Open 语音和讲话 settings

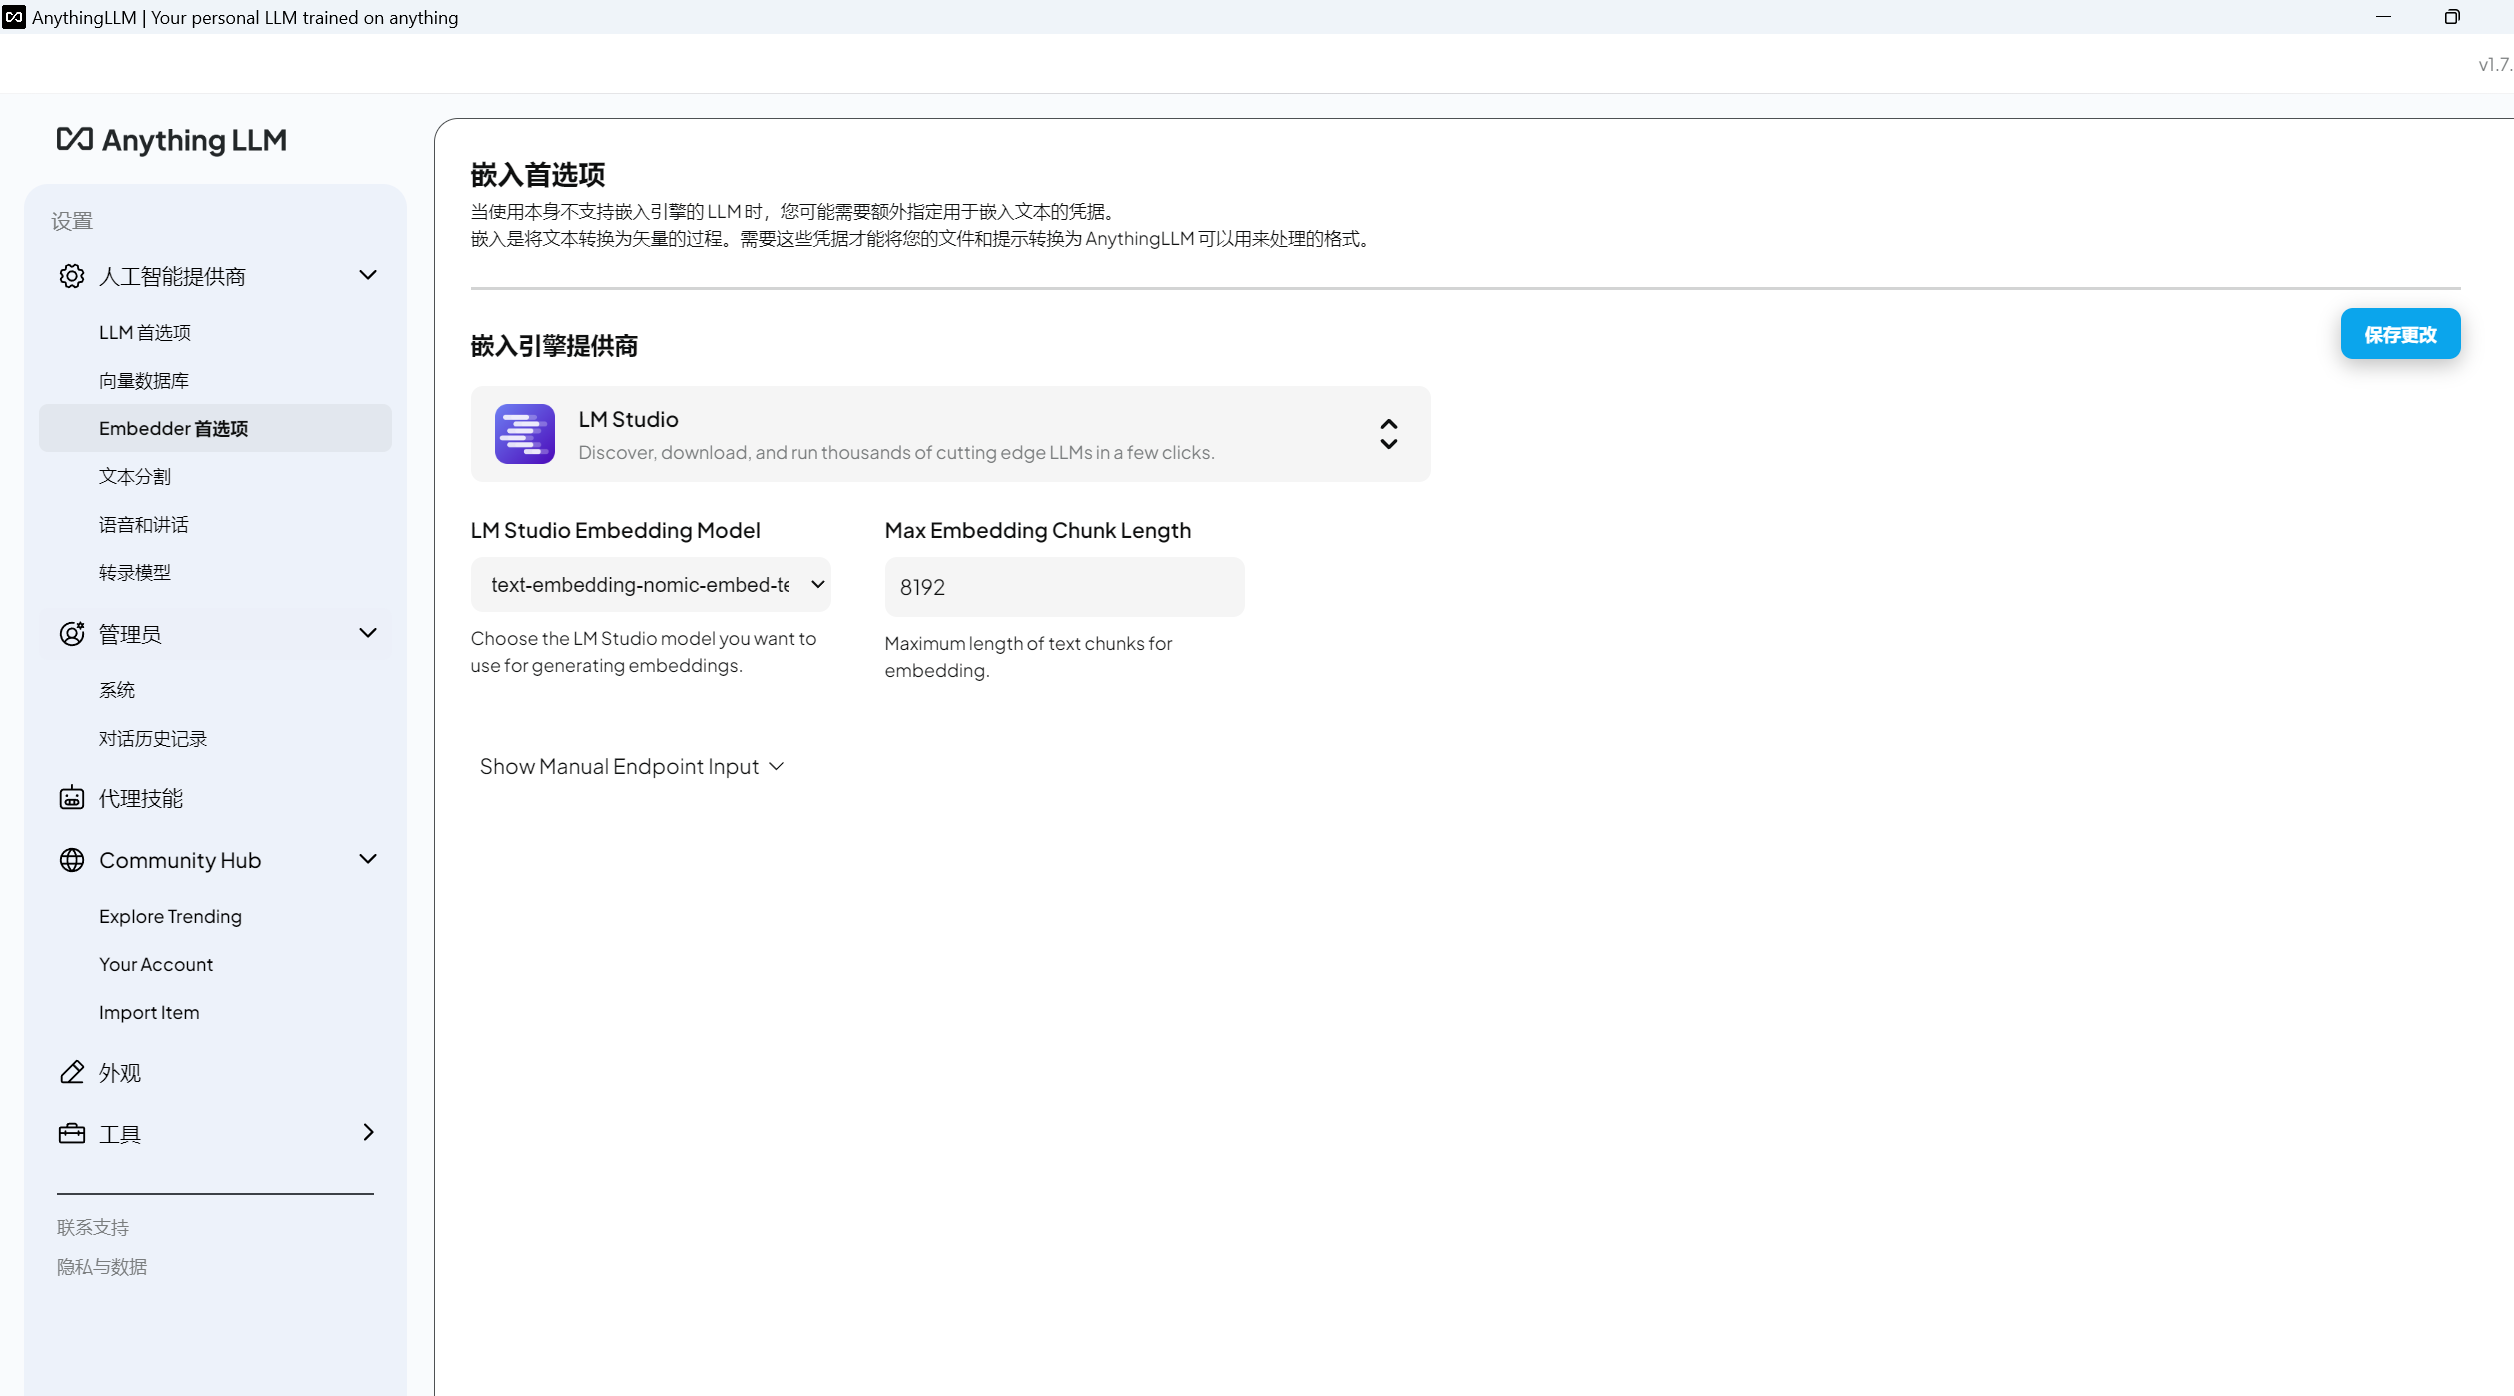[x=144, y=524]
